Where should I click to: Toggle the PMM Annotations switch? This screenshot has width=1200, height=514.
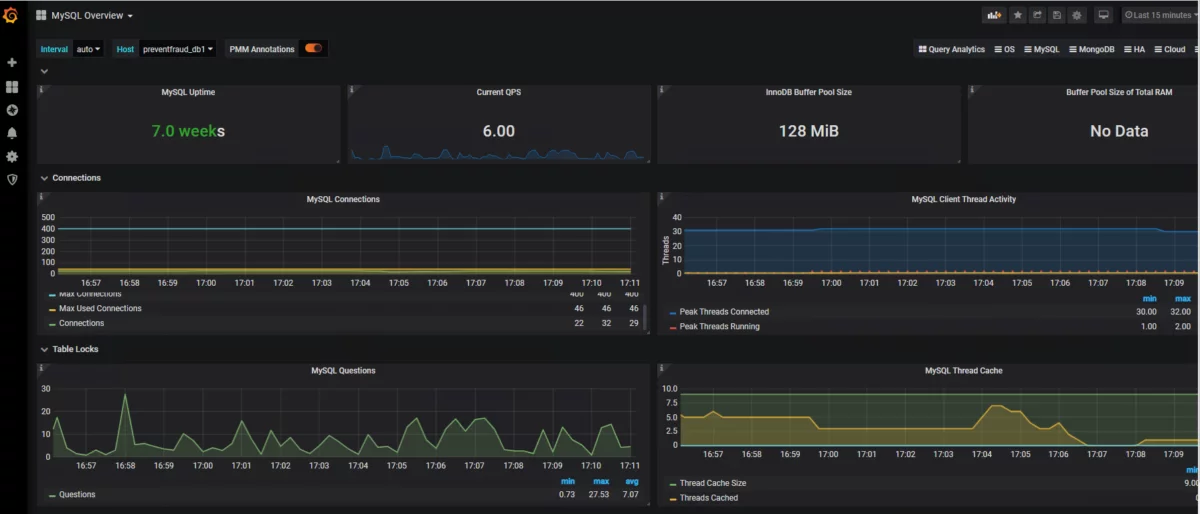(314, 48)
